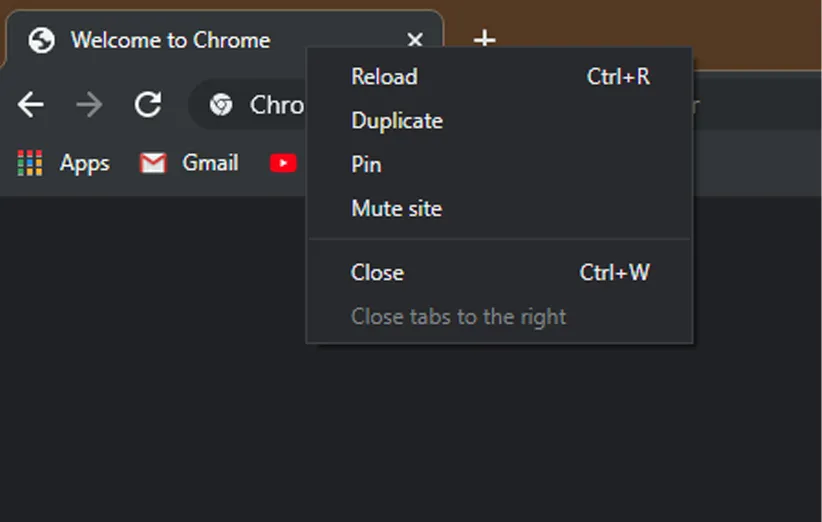
Task: Mute site from the context menu
Action: (x=396, y=209)
